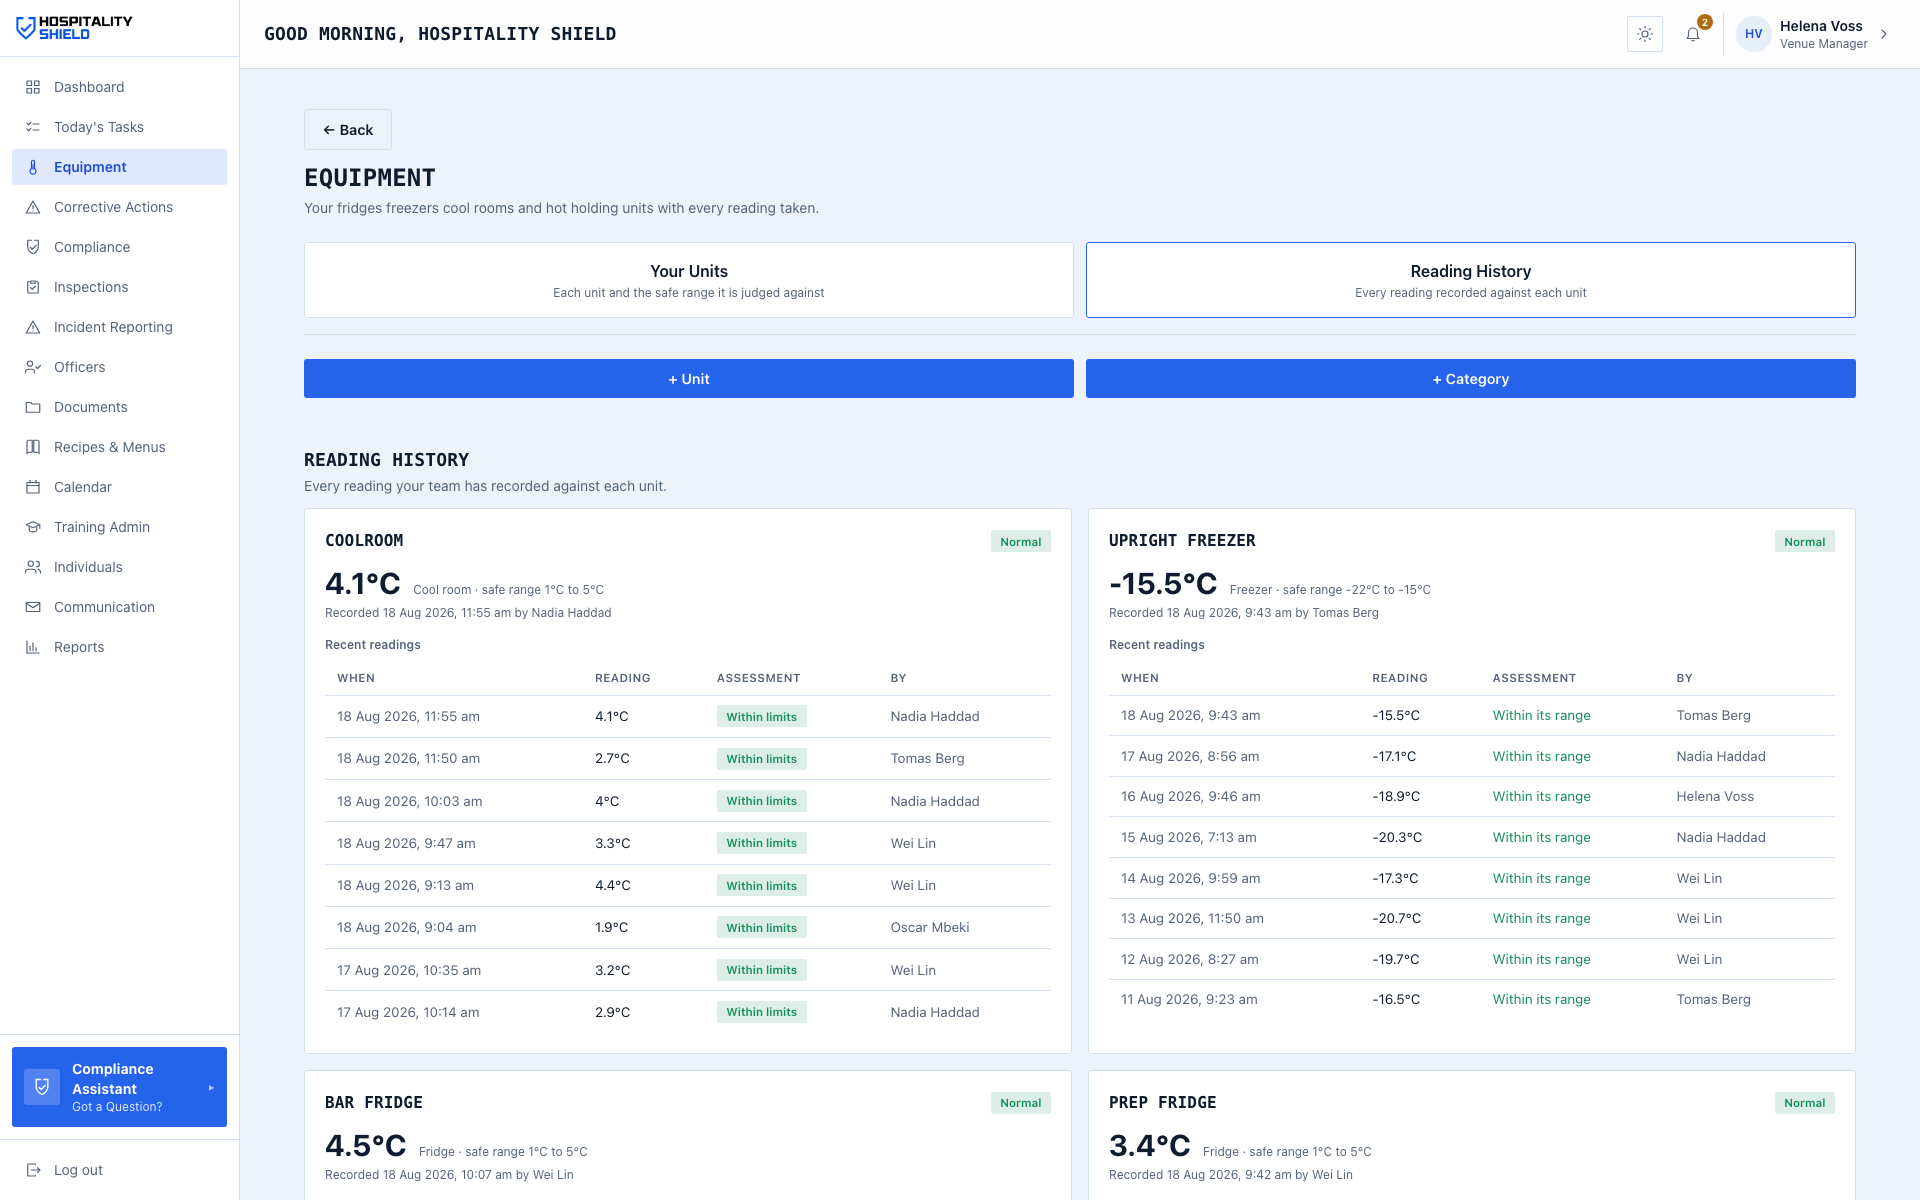Click the Incident Reporting triangle icon
This screenshot has height=1200, width=1920.
click(x=33, y=327)
